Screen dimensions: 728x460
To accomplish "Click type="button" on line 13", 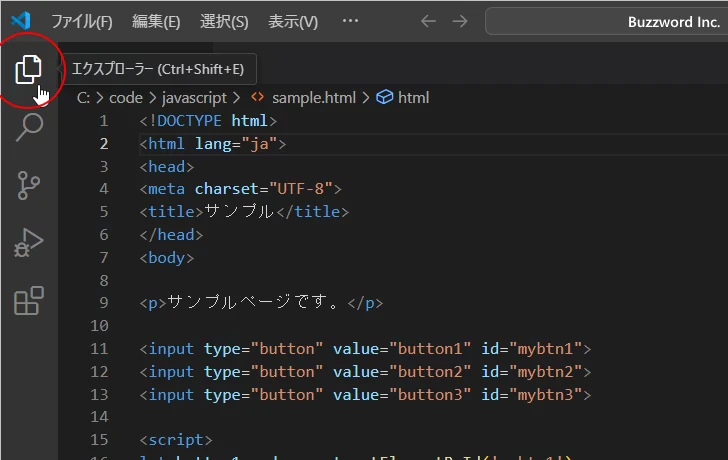I will click(263, 394).
